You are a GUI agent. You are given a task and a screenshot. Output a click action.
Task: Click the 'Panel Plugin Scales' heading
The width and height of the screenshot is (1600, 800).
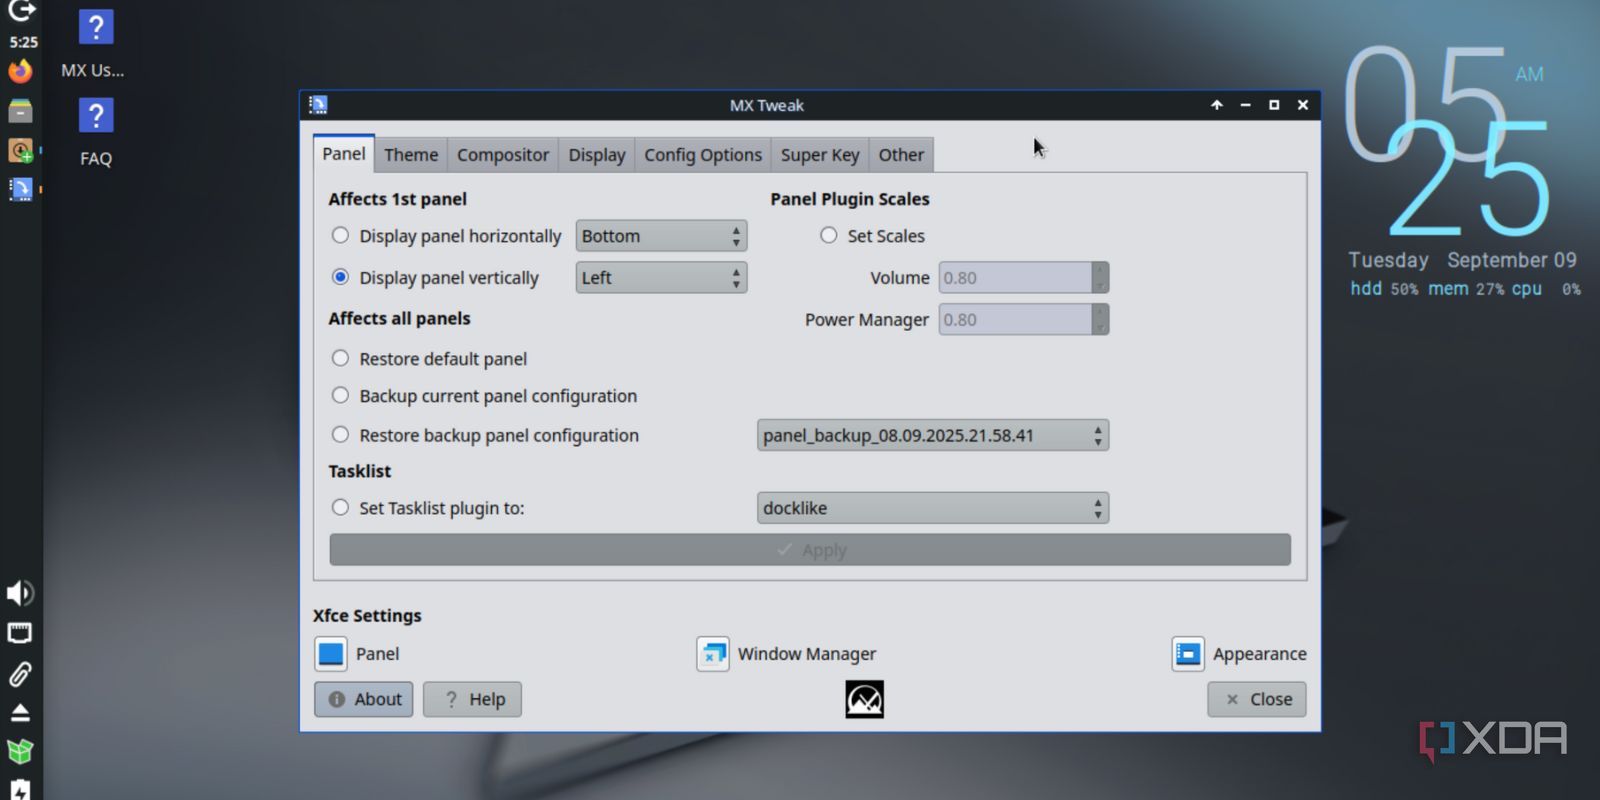coord(850,199)
